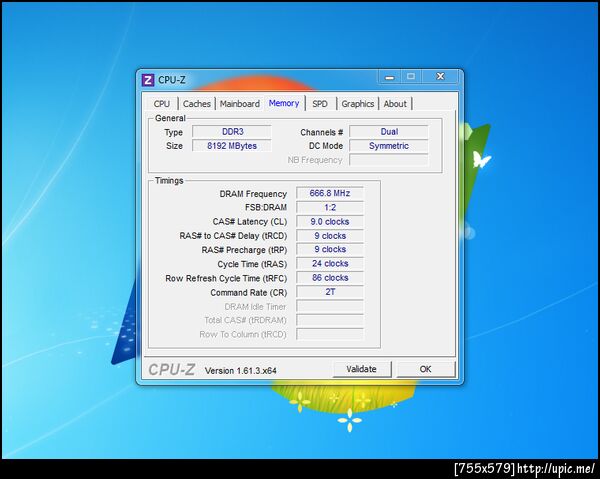
Task: Click tRCD value 9 clocks
Action: coord(330,236)
